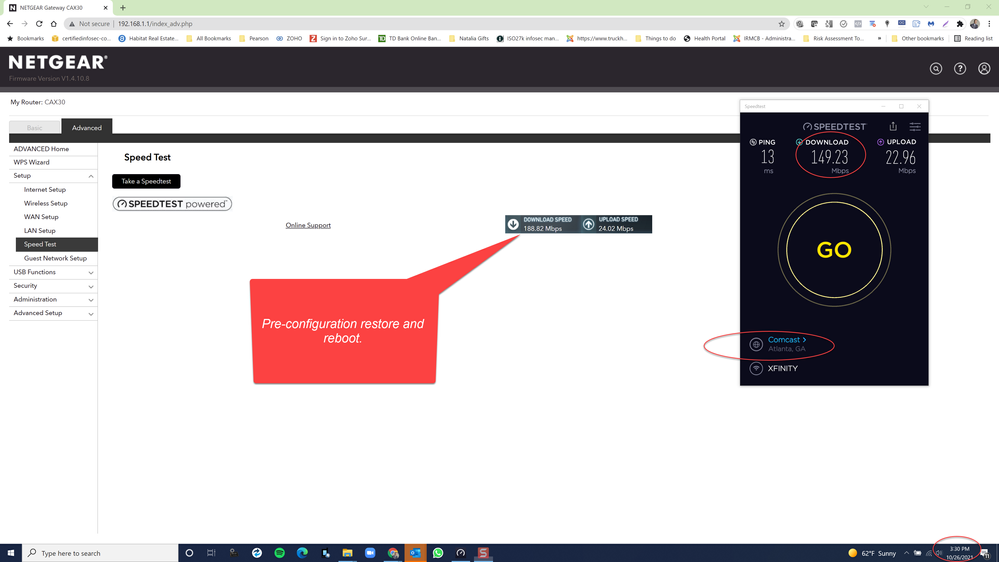Viewport: 999px width, 562px height.
Task: Show more bookmarks with the overflow chevron
Action: point(879,38)
